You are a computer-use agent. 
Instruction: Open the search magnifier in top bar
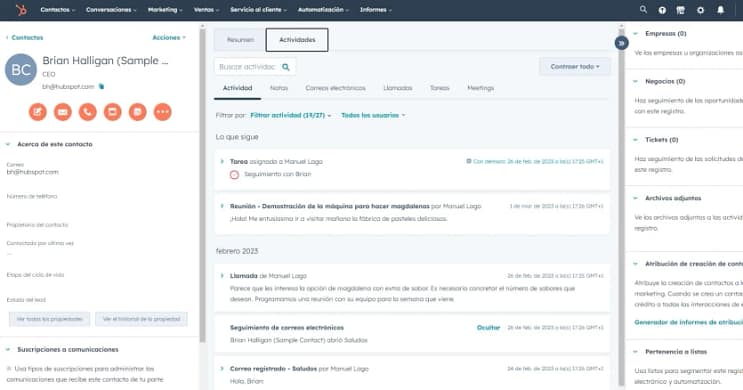(643, 9)
